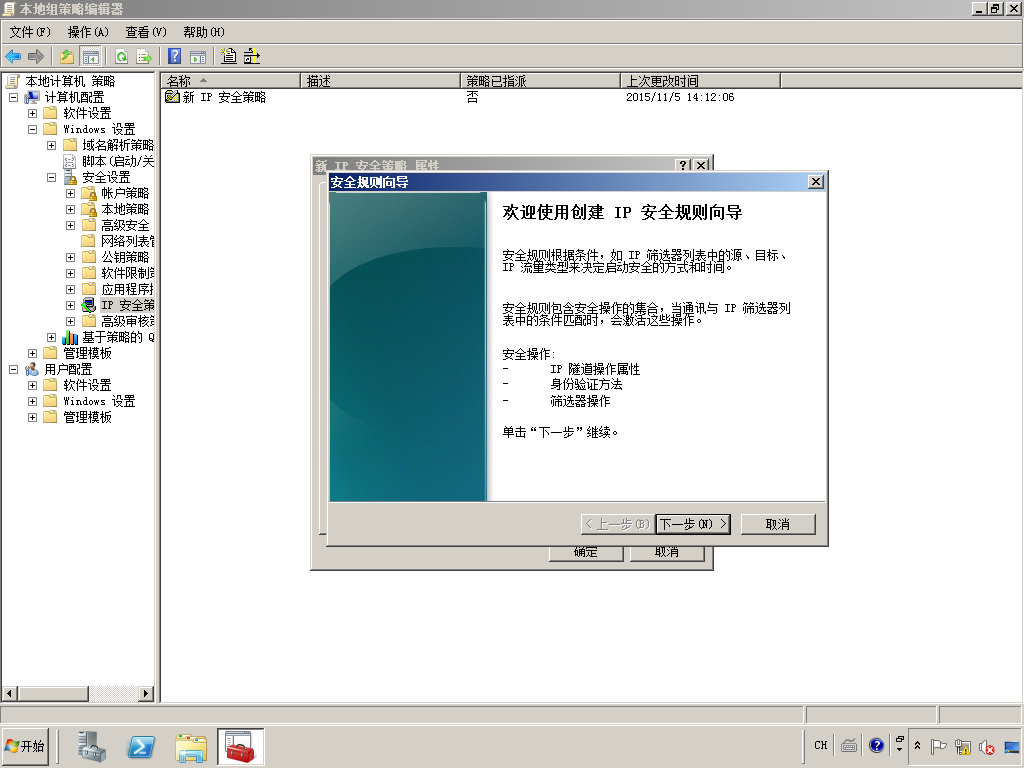Sort by the 上次更改时间 column header
Screen dimensions: 1024x768
point(700,81)
